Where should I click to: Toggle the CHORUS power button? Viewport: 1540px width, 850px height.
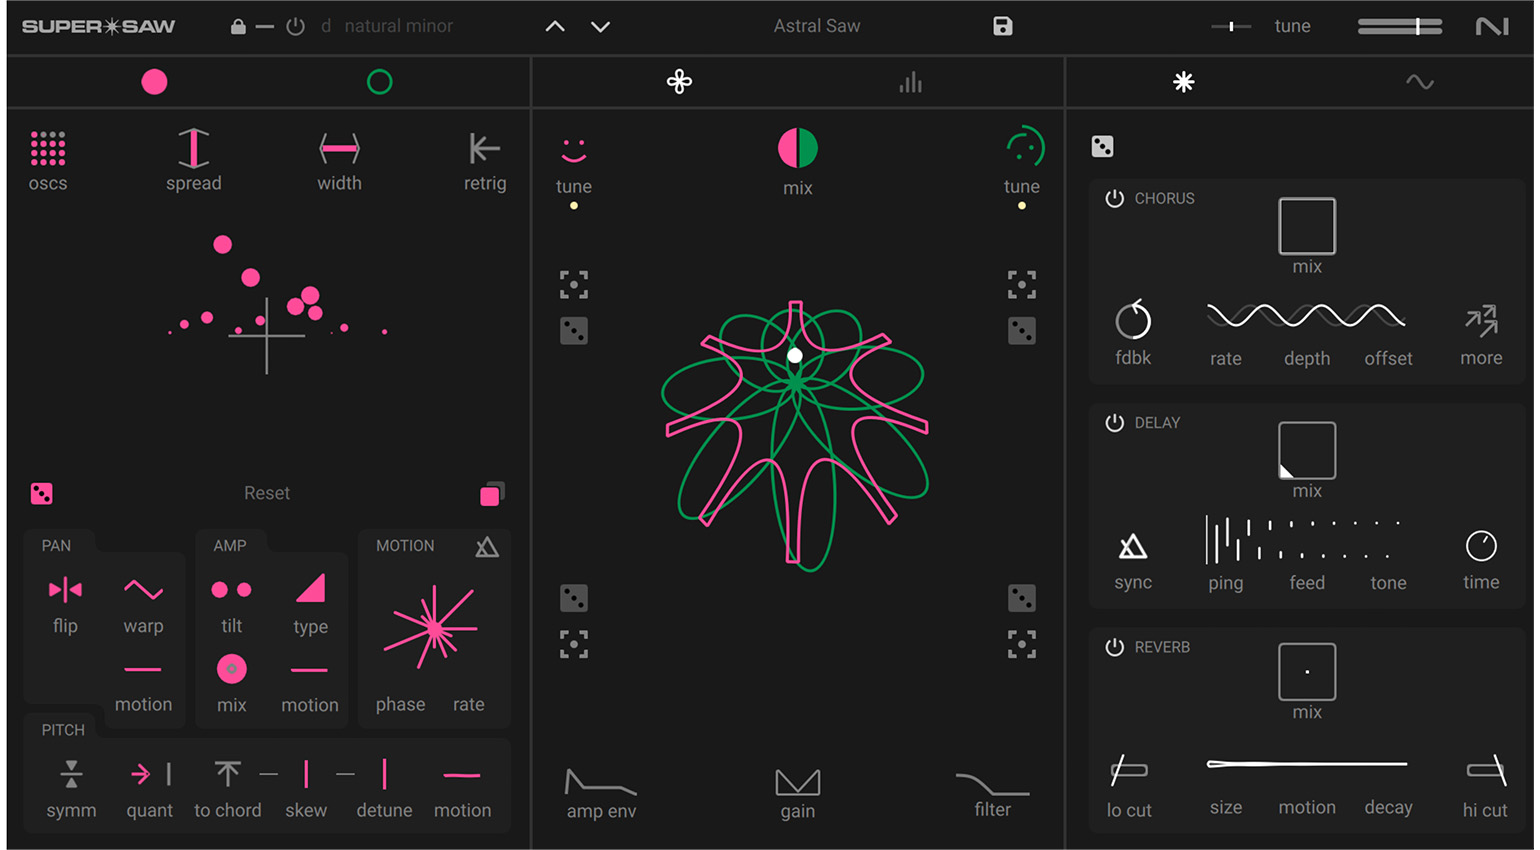(1114, 198)
